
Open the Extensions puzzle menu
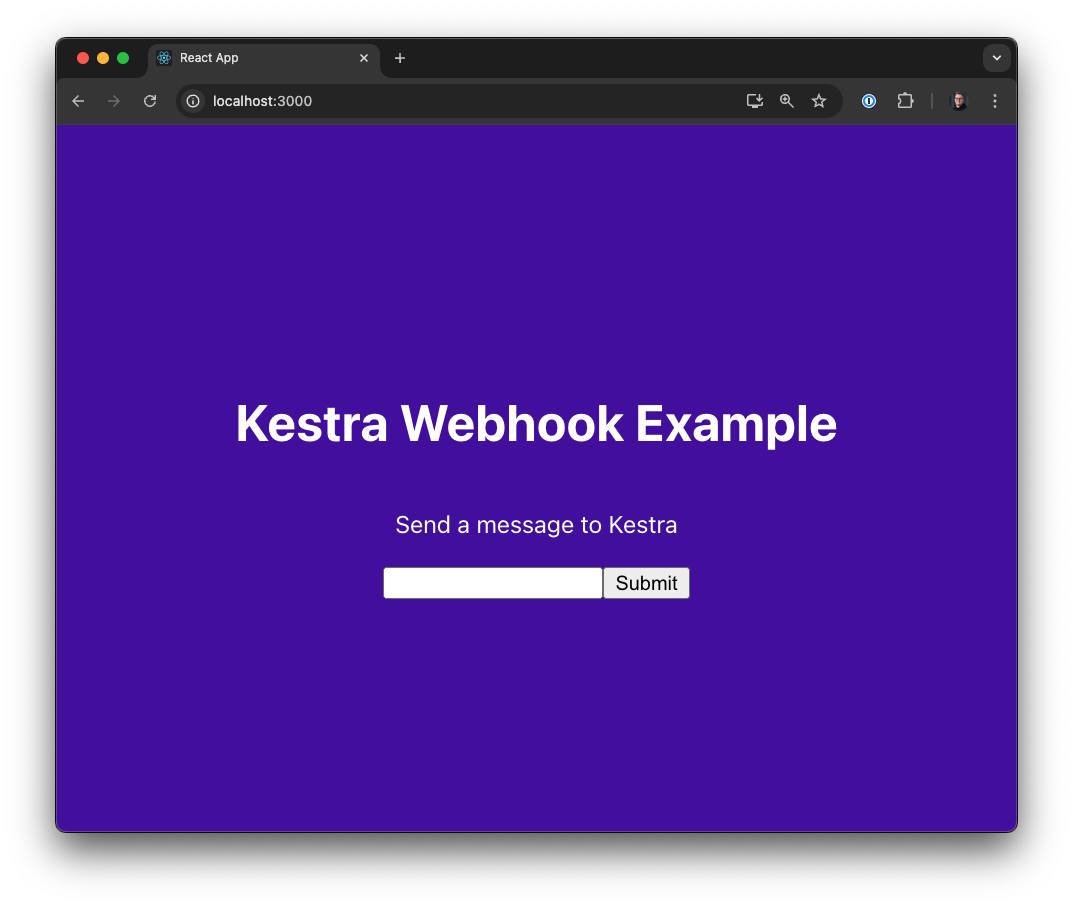point(905,101)
